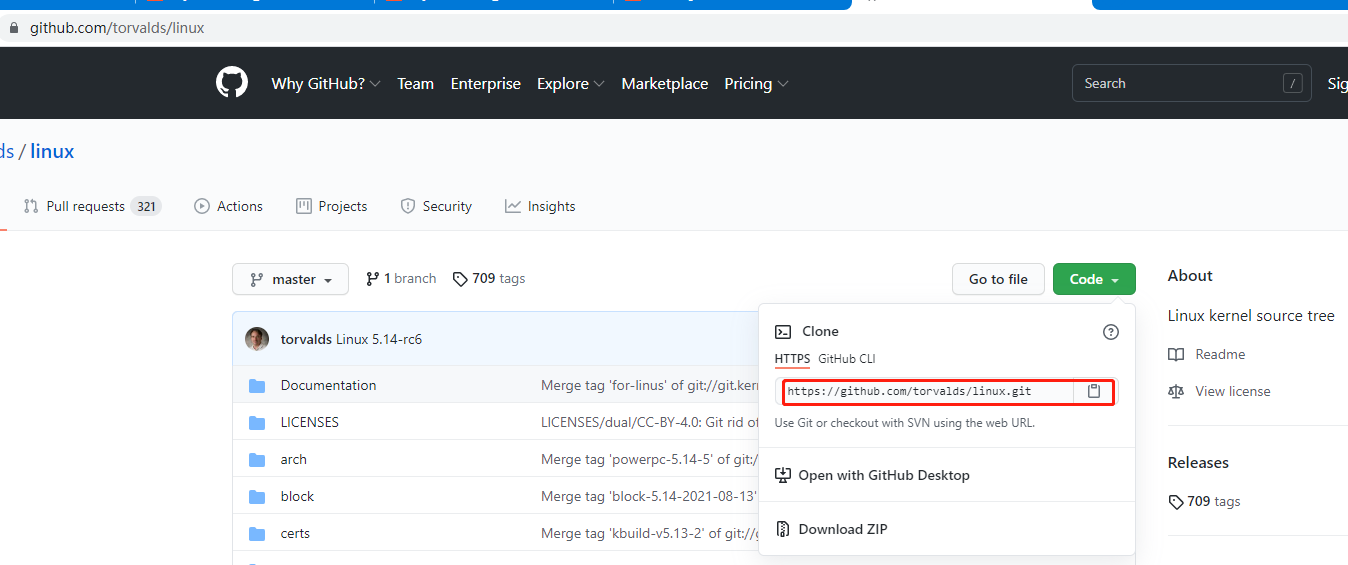The width and height of the screenshot is (1348, 565).
Task: Open the Team page
Action: (x=415, y=84)
